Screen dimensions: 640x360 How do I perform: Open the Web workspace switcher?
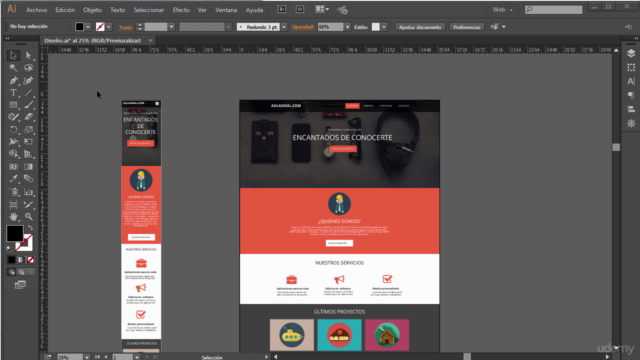(502, 9)
